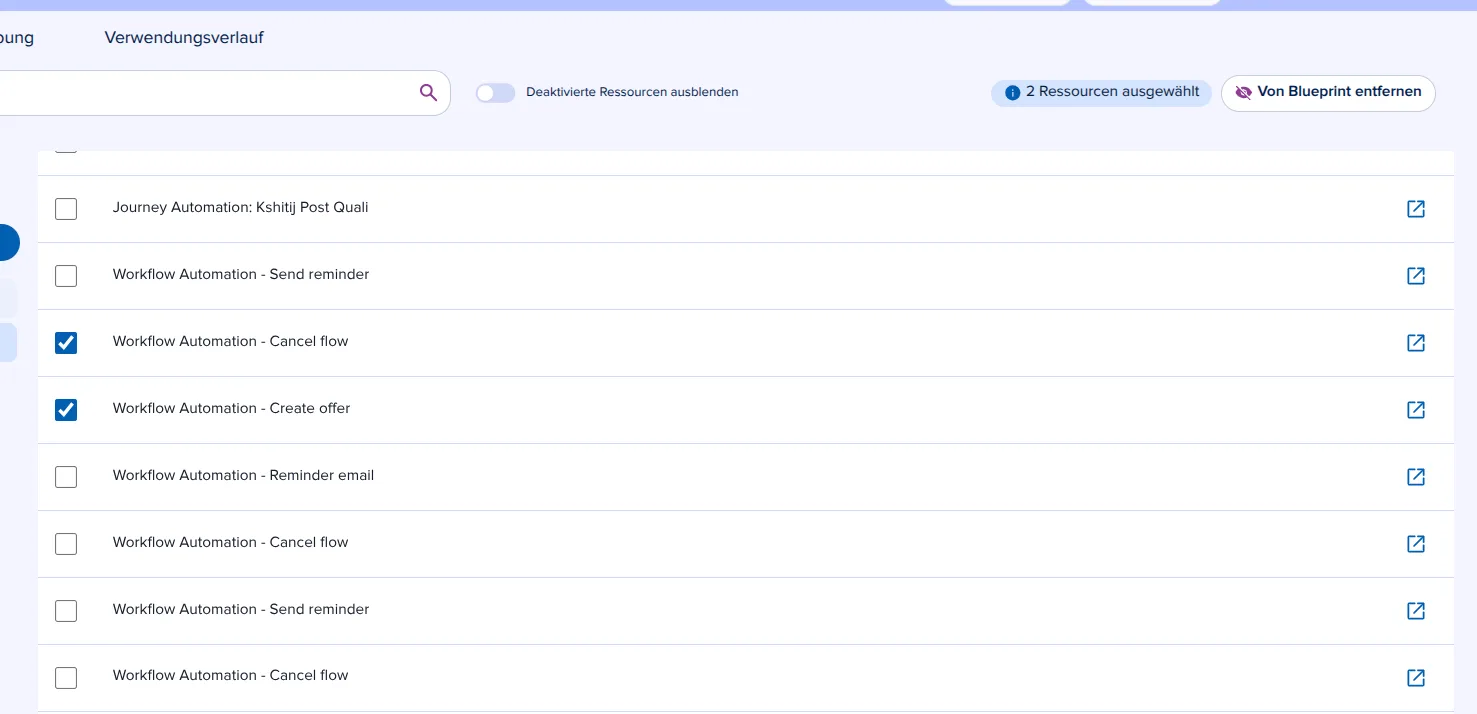Open the Reminder email workflow externally
The image size is (1477, 714).
click(1415, 477)
